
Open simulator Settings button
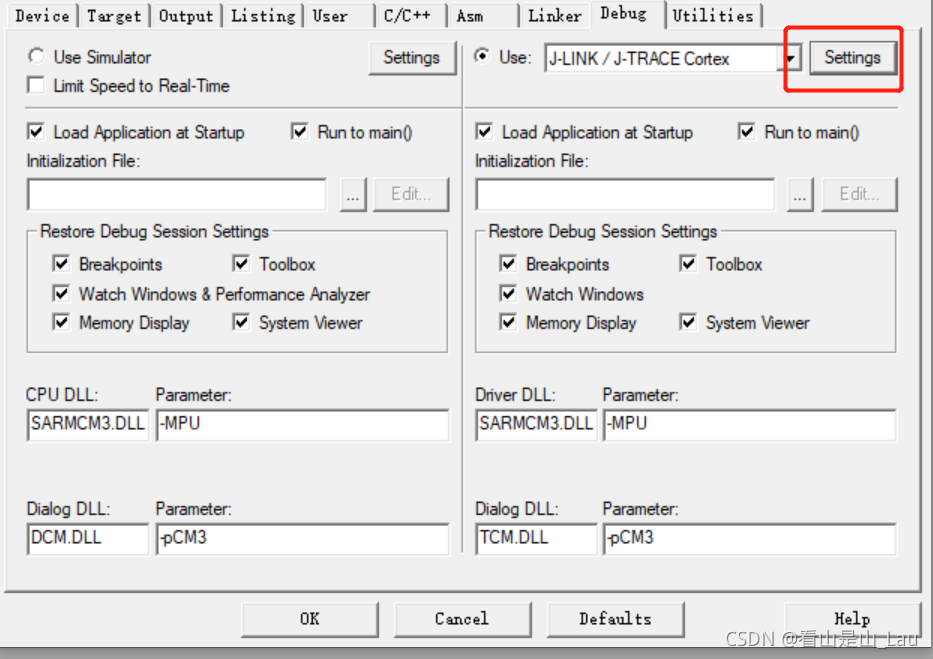(x=412, y=58)
